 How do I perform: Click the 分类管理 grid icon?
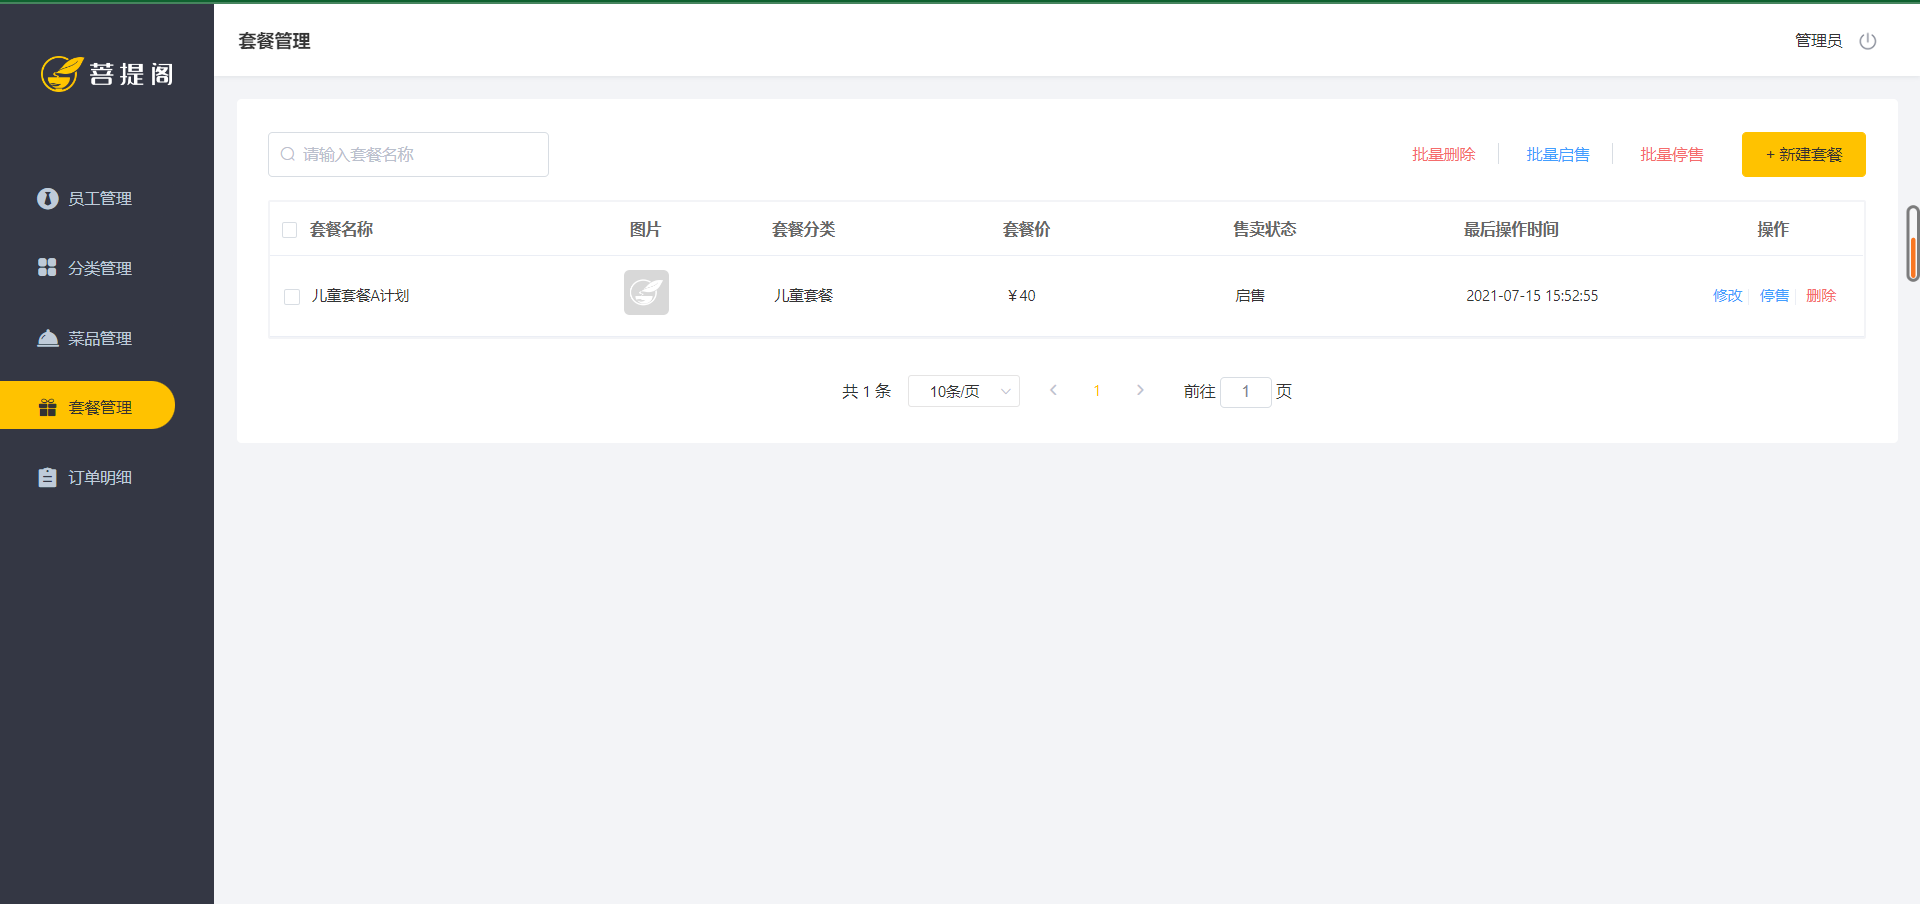(47, 267)
